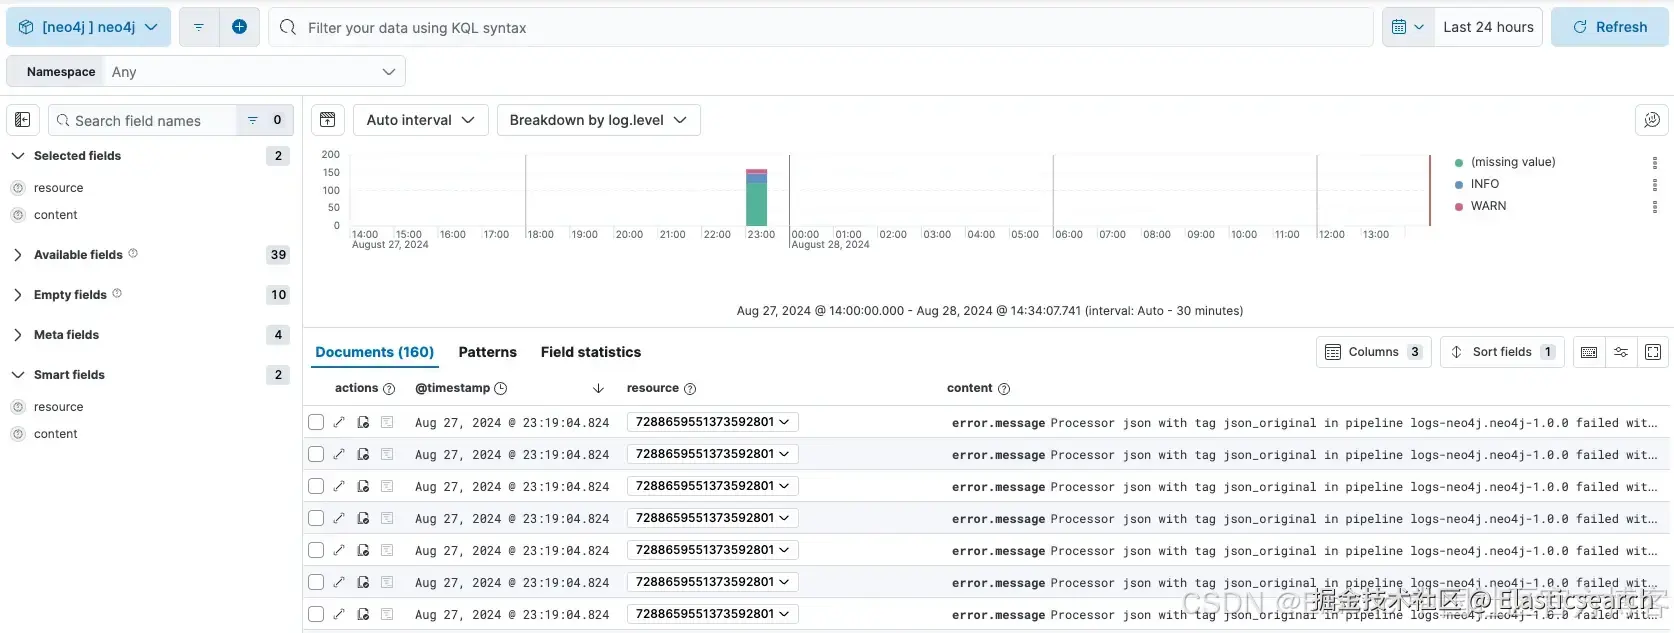
Task: Expand the first log row details
Action: 339,422
